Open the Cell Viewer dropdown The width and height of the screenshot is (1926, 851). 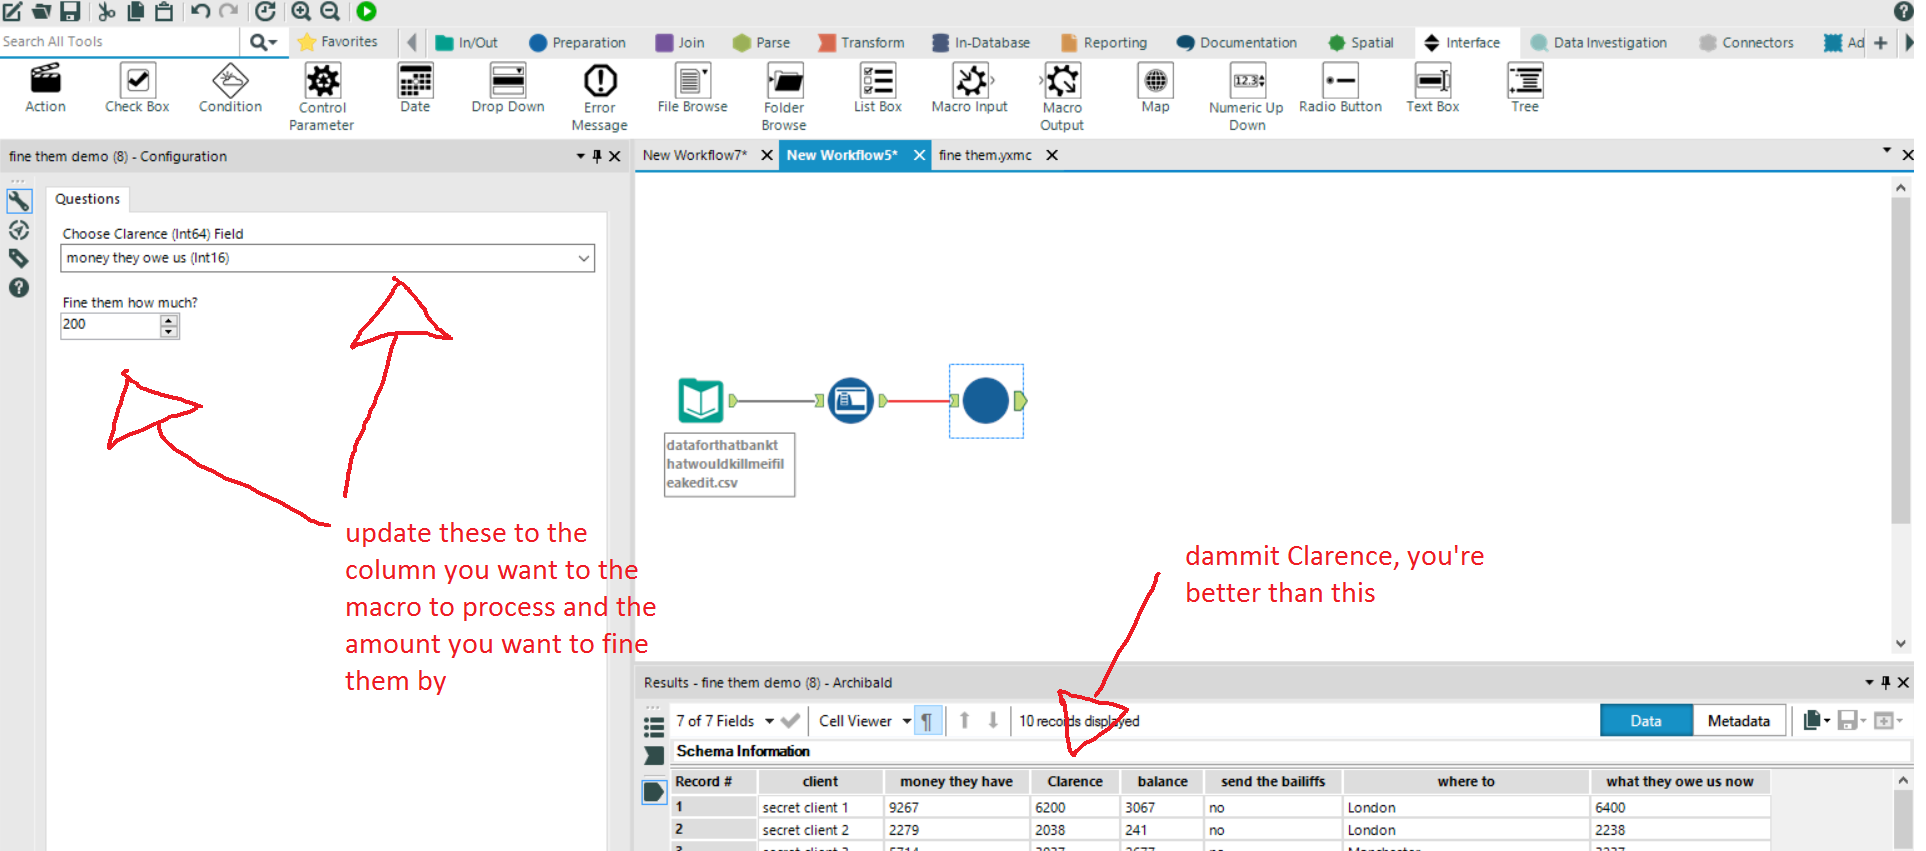(x=907, y=721)
